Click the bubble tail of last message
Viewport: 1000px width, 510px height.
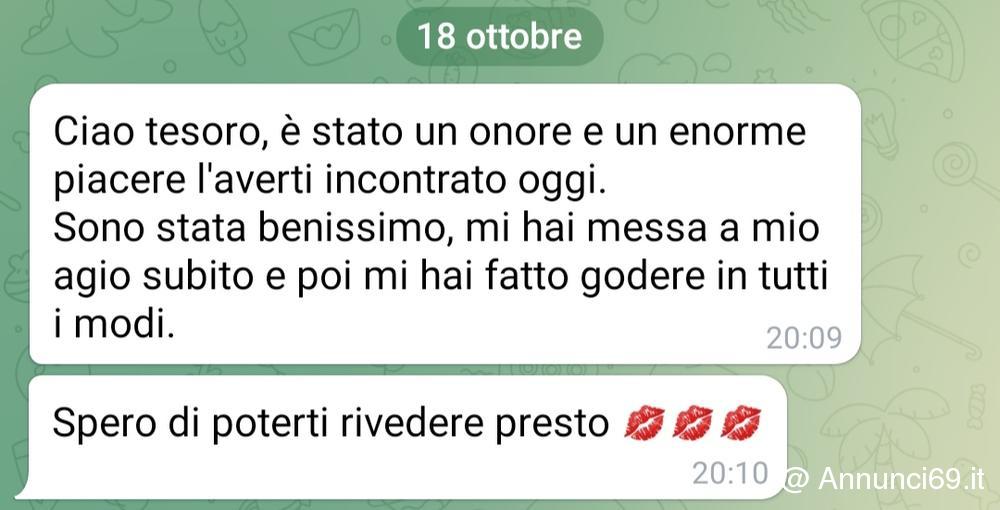[x=23, y=490]
